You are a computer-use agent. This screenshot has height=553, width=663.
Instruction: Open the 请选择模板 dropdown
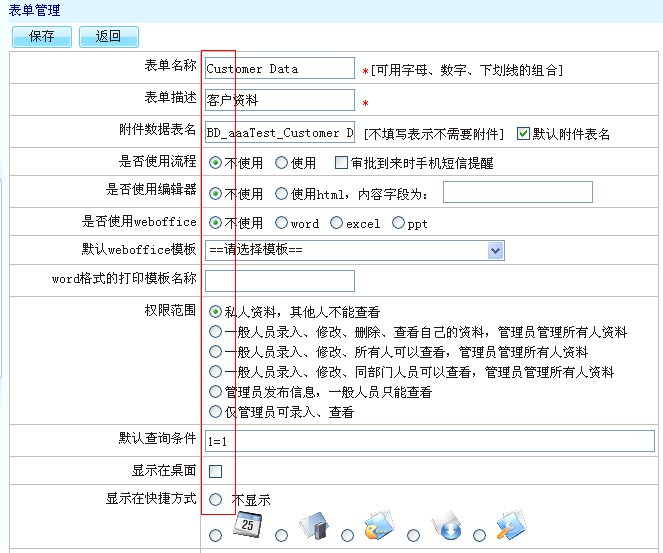(355, 251)
